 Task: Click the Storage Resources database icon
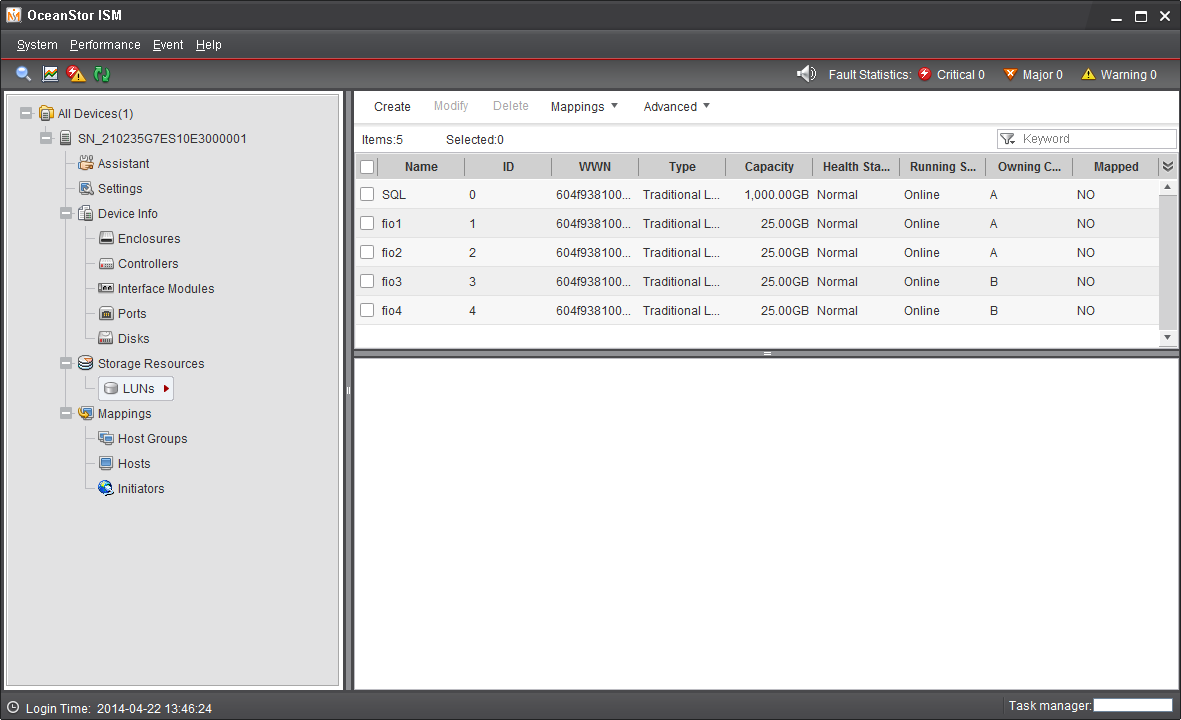pyautogui.click(x=86, y=363)
